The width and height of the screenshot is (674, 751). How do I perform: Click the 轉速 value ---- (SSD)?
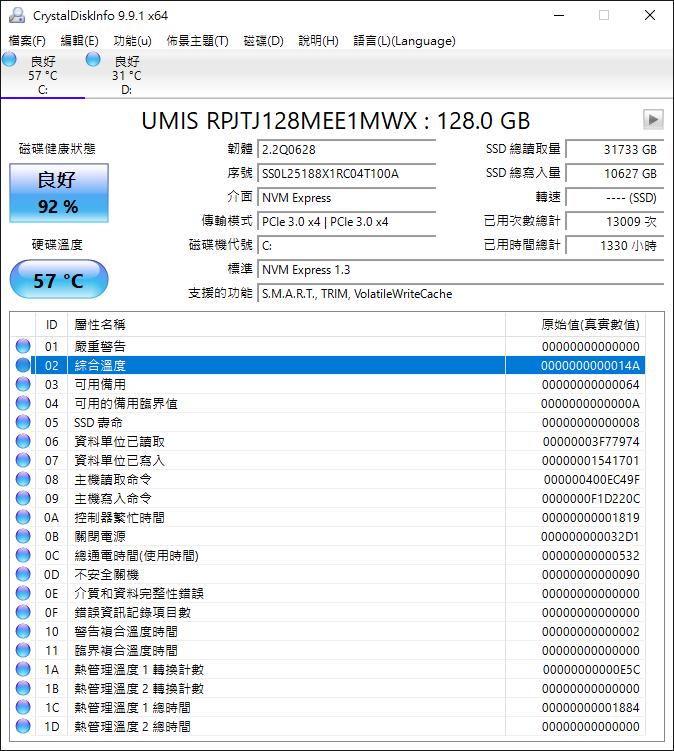tap(615, 197)
